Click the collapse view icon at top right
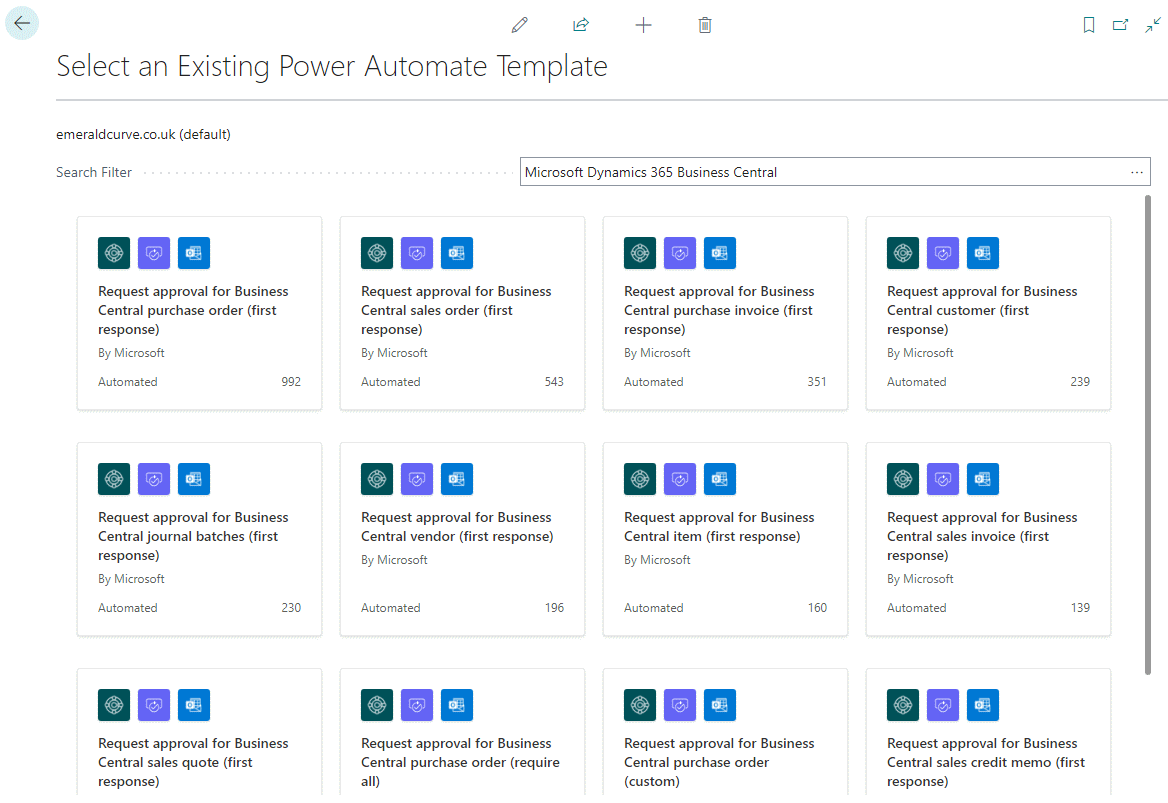Screen dimensions: 1168x803 coord(1153,24)
